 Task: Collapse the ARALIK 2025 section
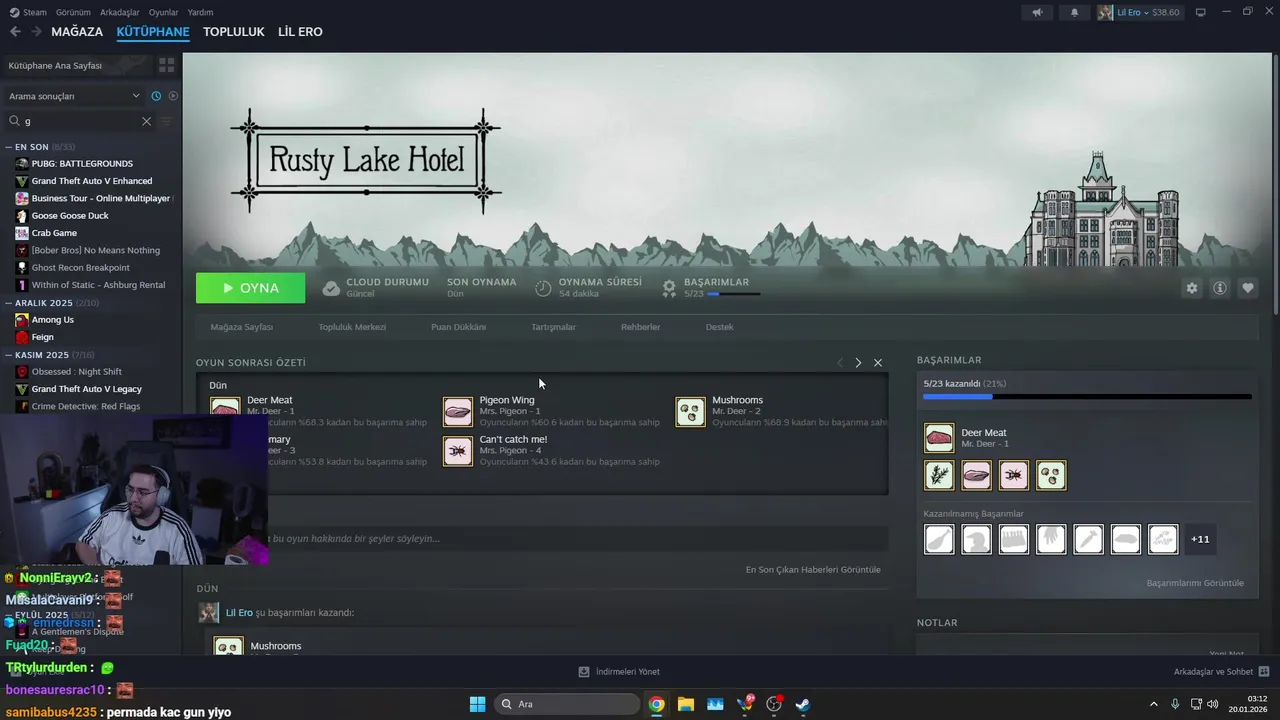(8, 303)
